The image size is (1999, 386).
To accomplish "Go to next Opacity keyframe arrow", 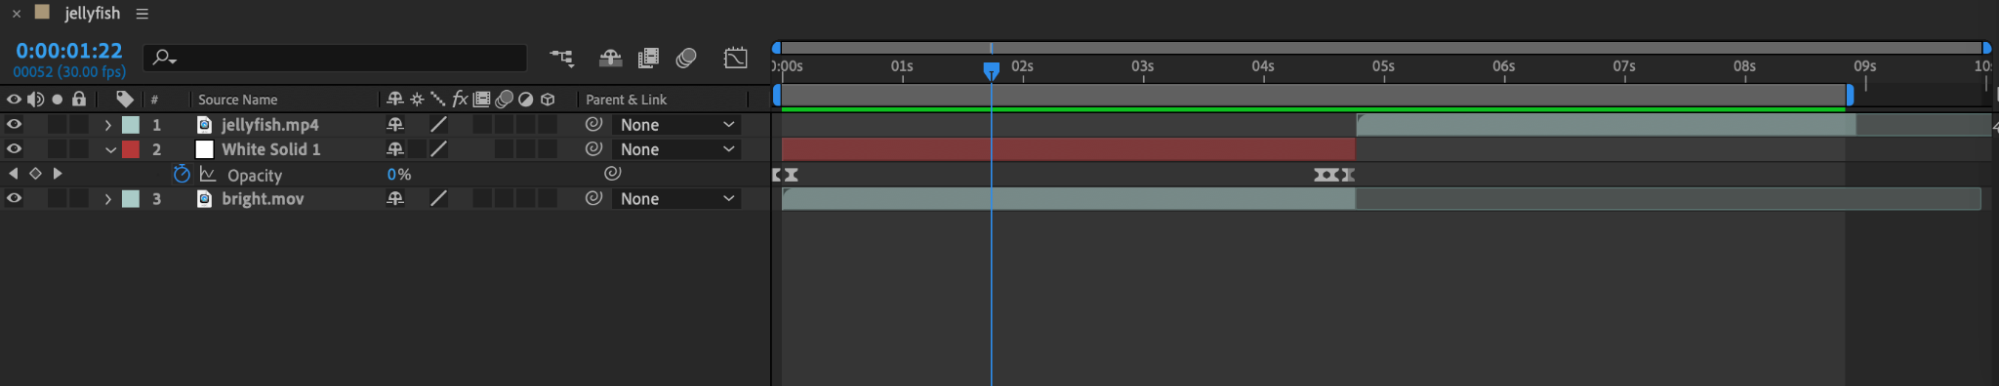I will (x=57, y=174).
